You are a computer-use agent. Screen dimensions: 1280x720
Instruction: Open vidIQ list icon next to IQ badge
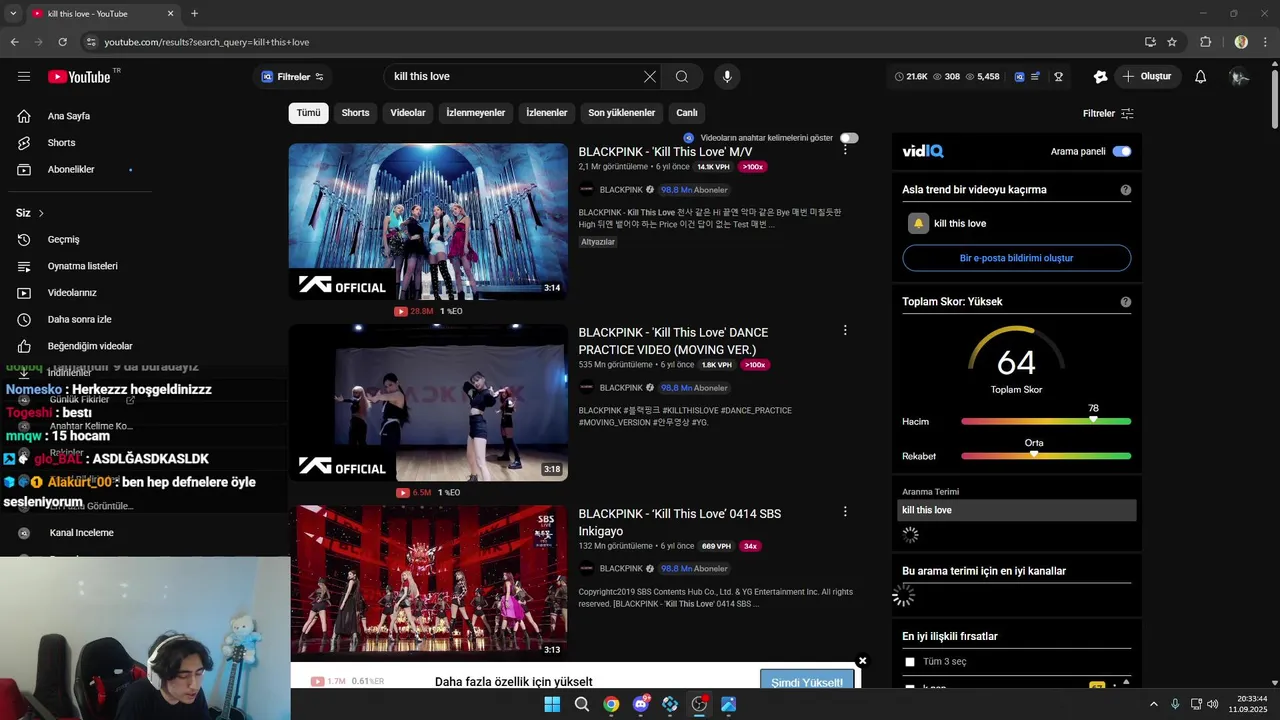(1036, 77)
